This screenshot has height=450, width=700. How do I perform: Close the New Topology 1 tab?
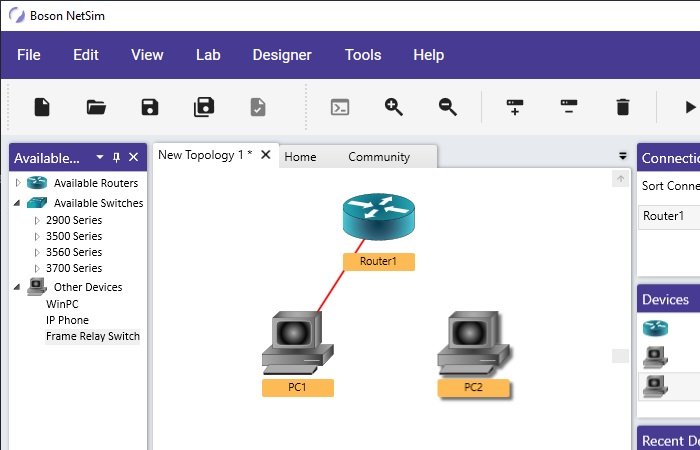point(266,154)
